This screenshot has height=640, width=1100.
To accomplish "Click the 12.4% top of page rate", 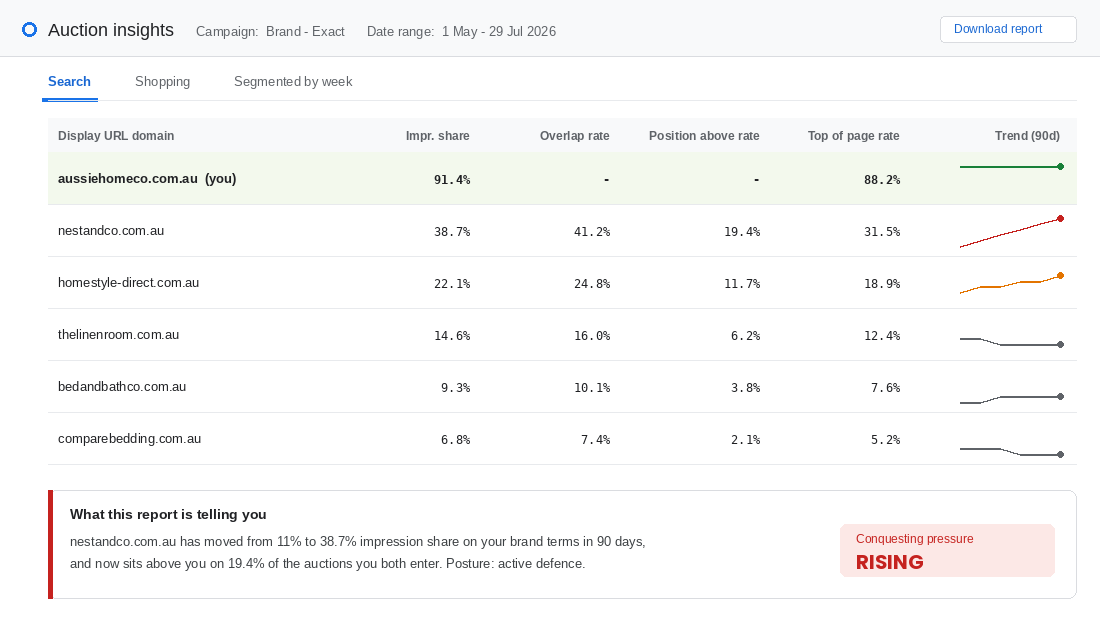I will click(882, 335).
